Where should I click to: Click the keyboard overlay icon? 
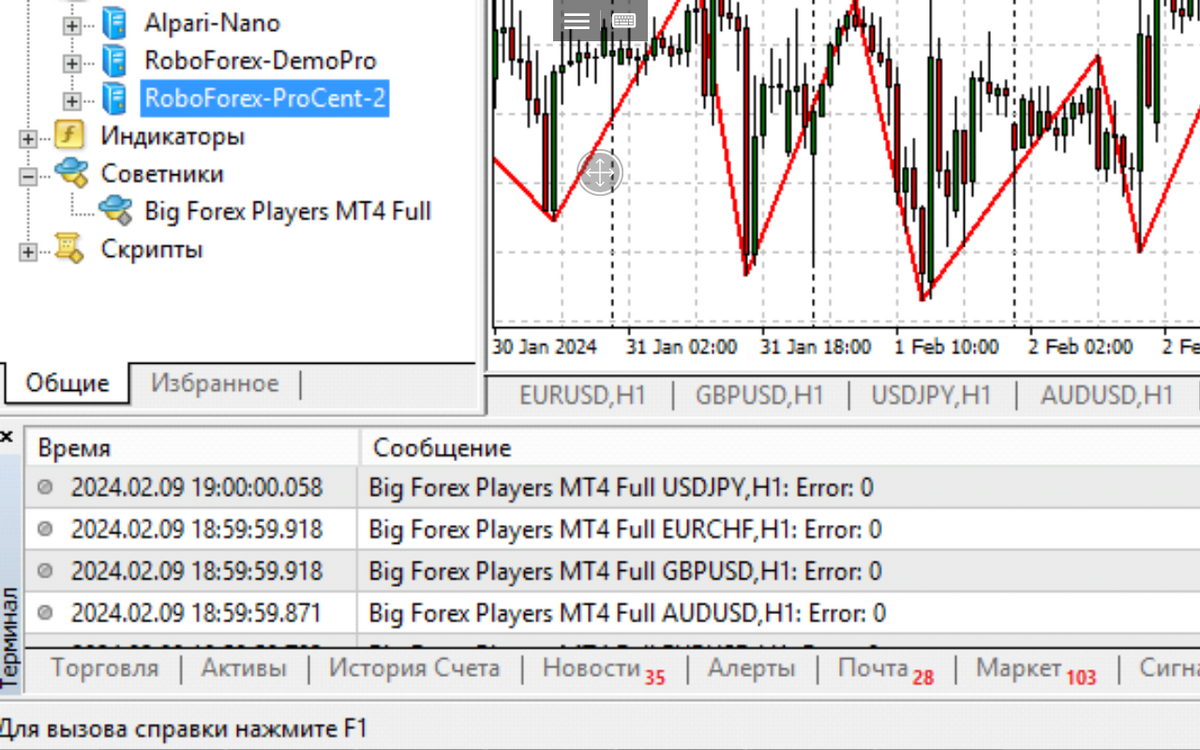624,20
